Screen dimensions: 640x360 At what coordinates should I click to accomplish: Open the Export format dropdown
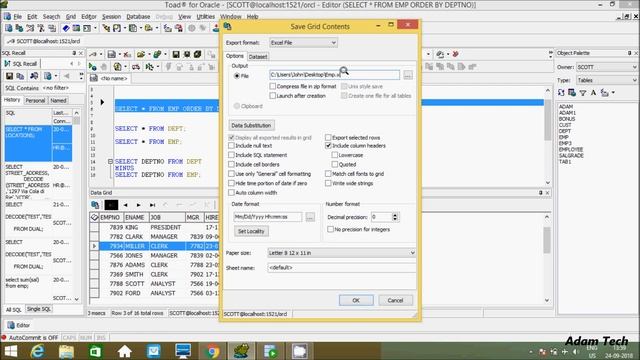(303, 42)
